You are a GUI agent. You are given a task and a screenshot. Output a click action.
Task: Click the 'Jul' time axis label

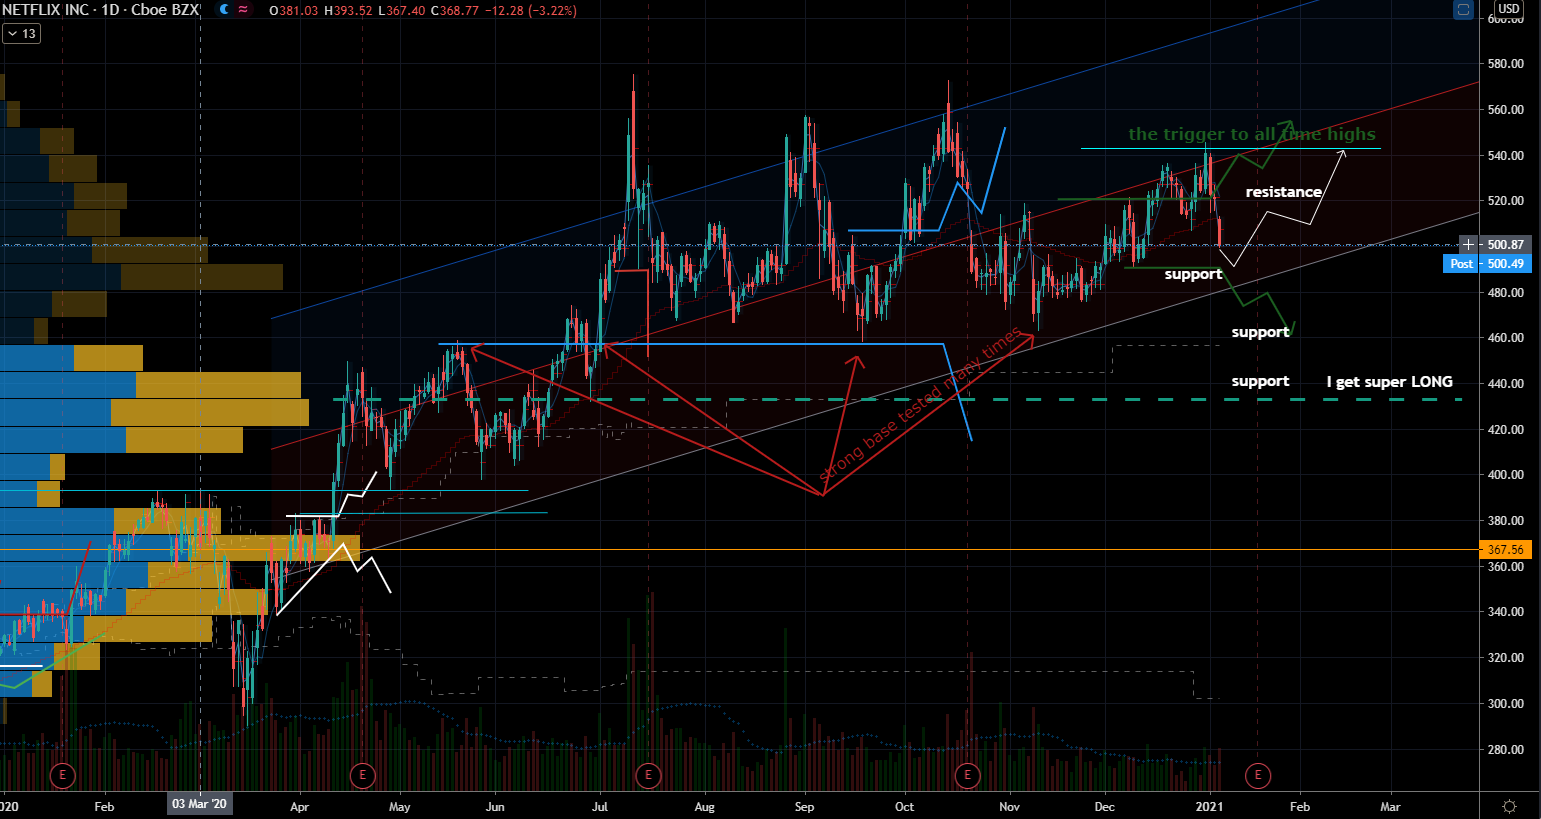tap(600, 807)
